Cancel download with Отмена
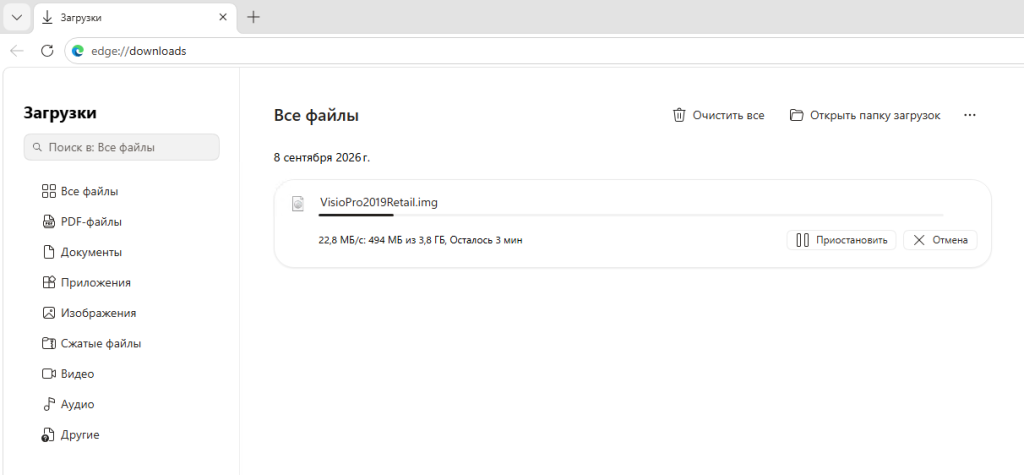 [940, 240]
